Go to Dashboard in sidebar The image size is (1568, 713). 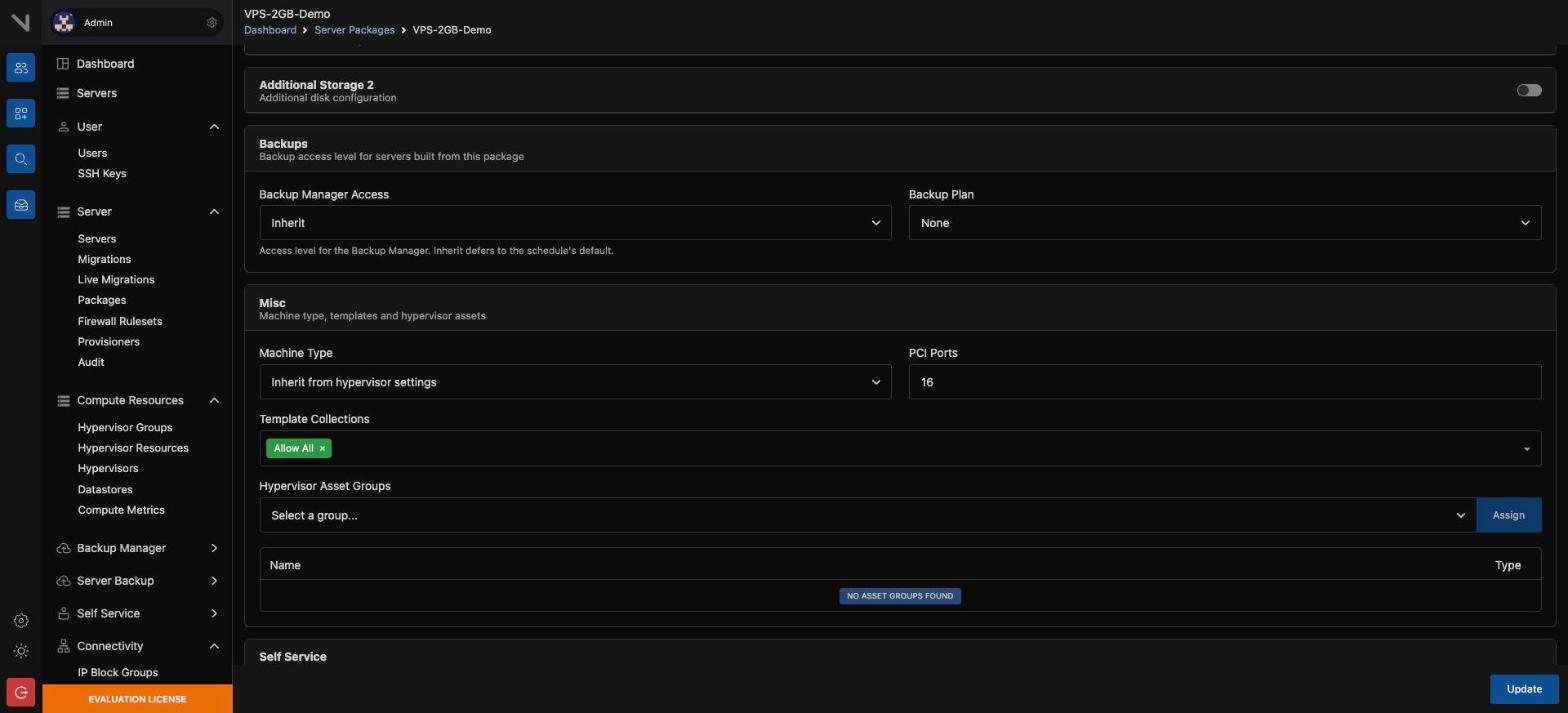click(105, 64)
